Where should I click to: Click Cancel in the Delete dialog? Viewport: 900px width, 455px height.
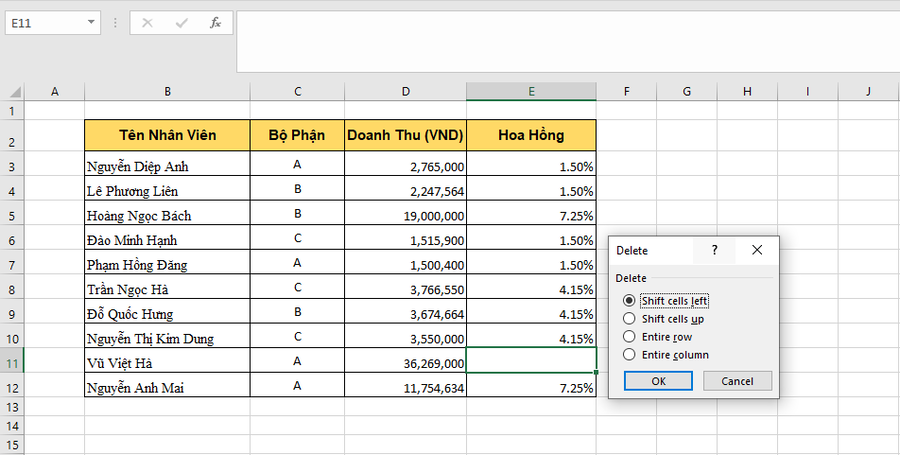pos(737,381)
